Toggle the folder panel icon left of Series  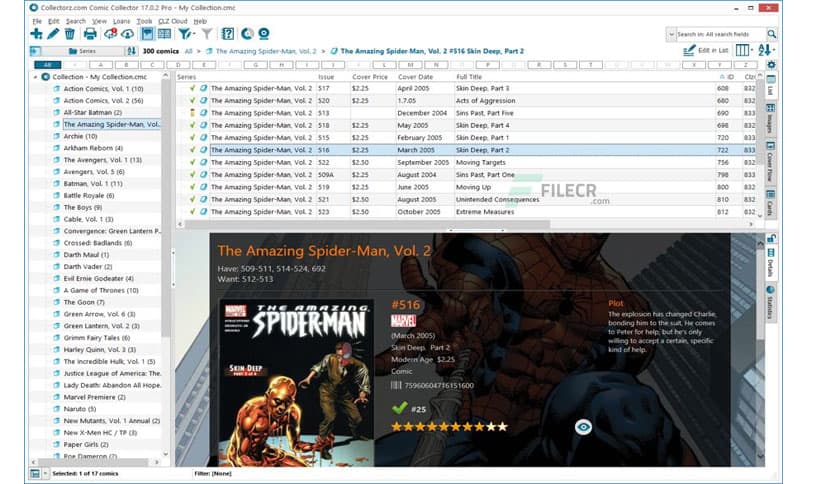[35, 51]
